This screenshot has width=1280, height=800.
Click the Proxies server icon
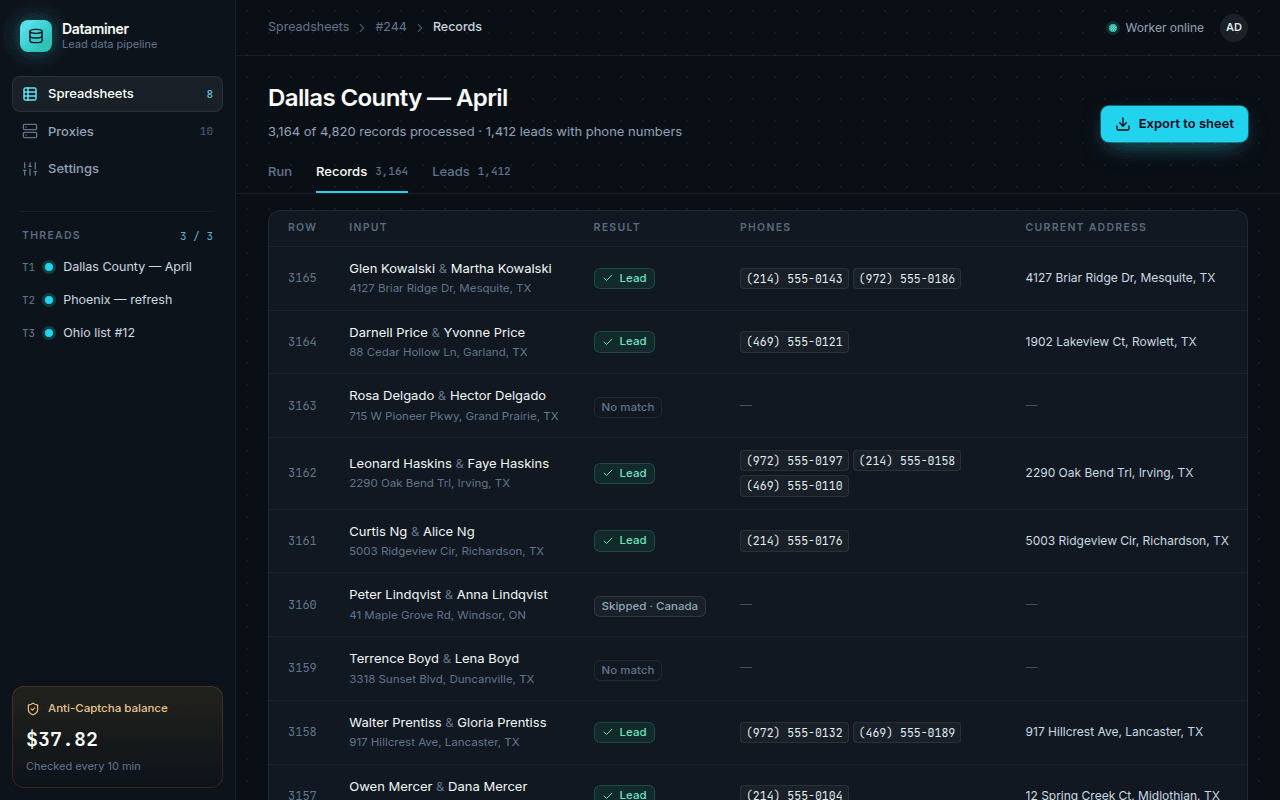tap(30, 132)
